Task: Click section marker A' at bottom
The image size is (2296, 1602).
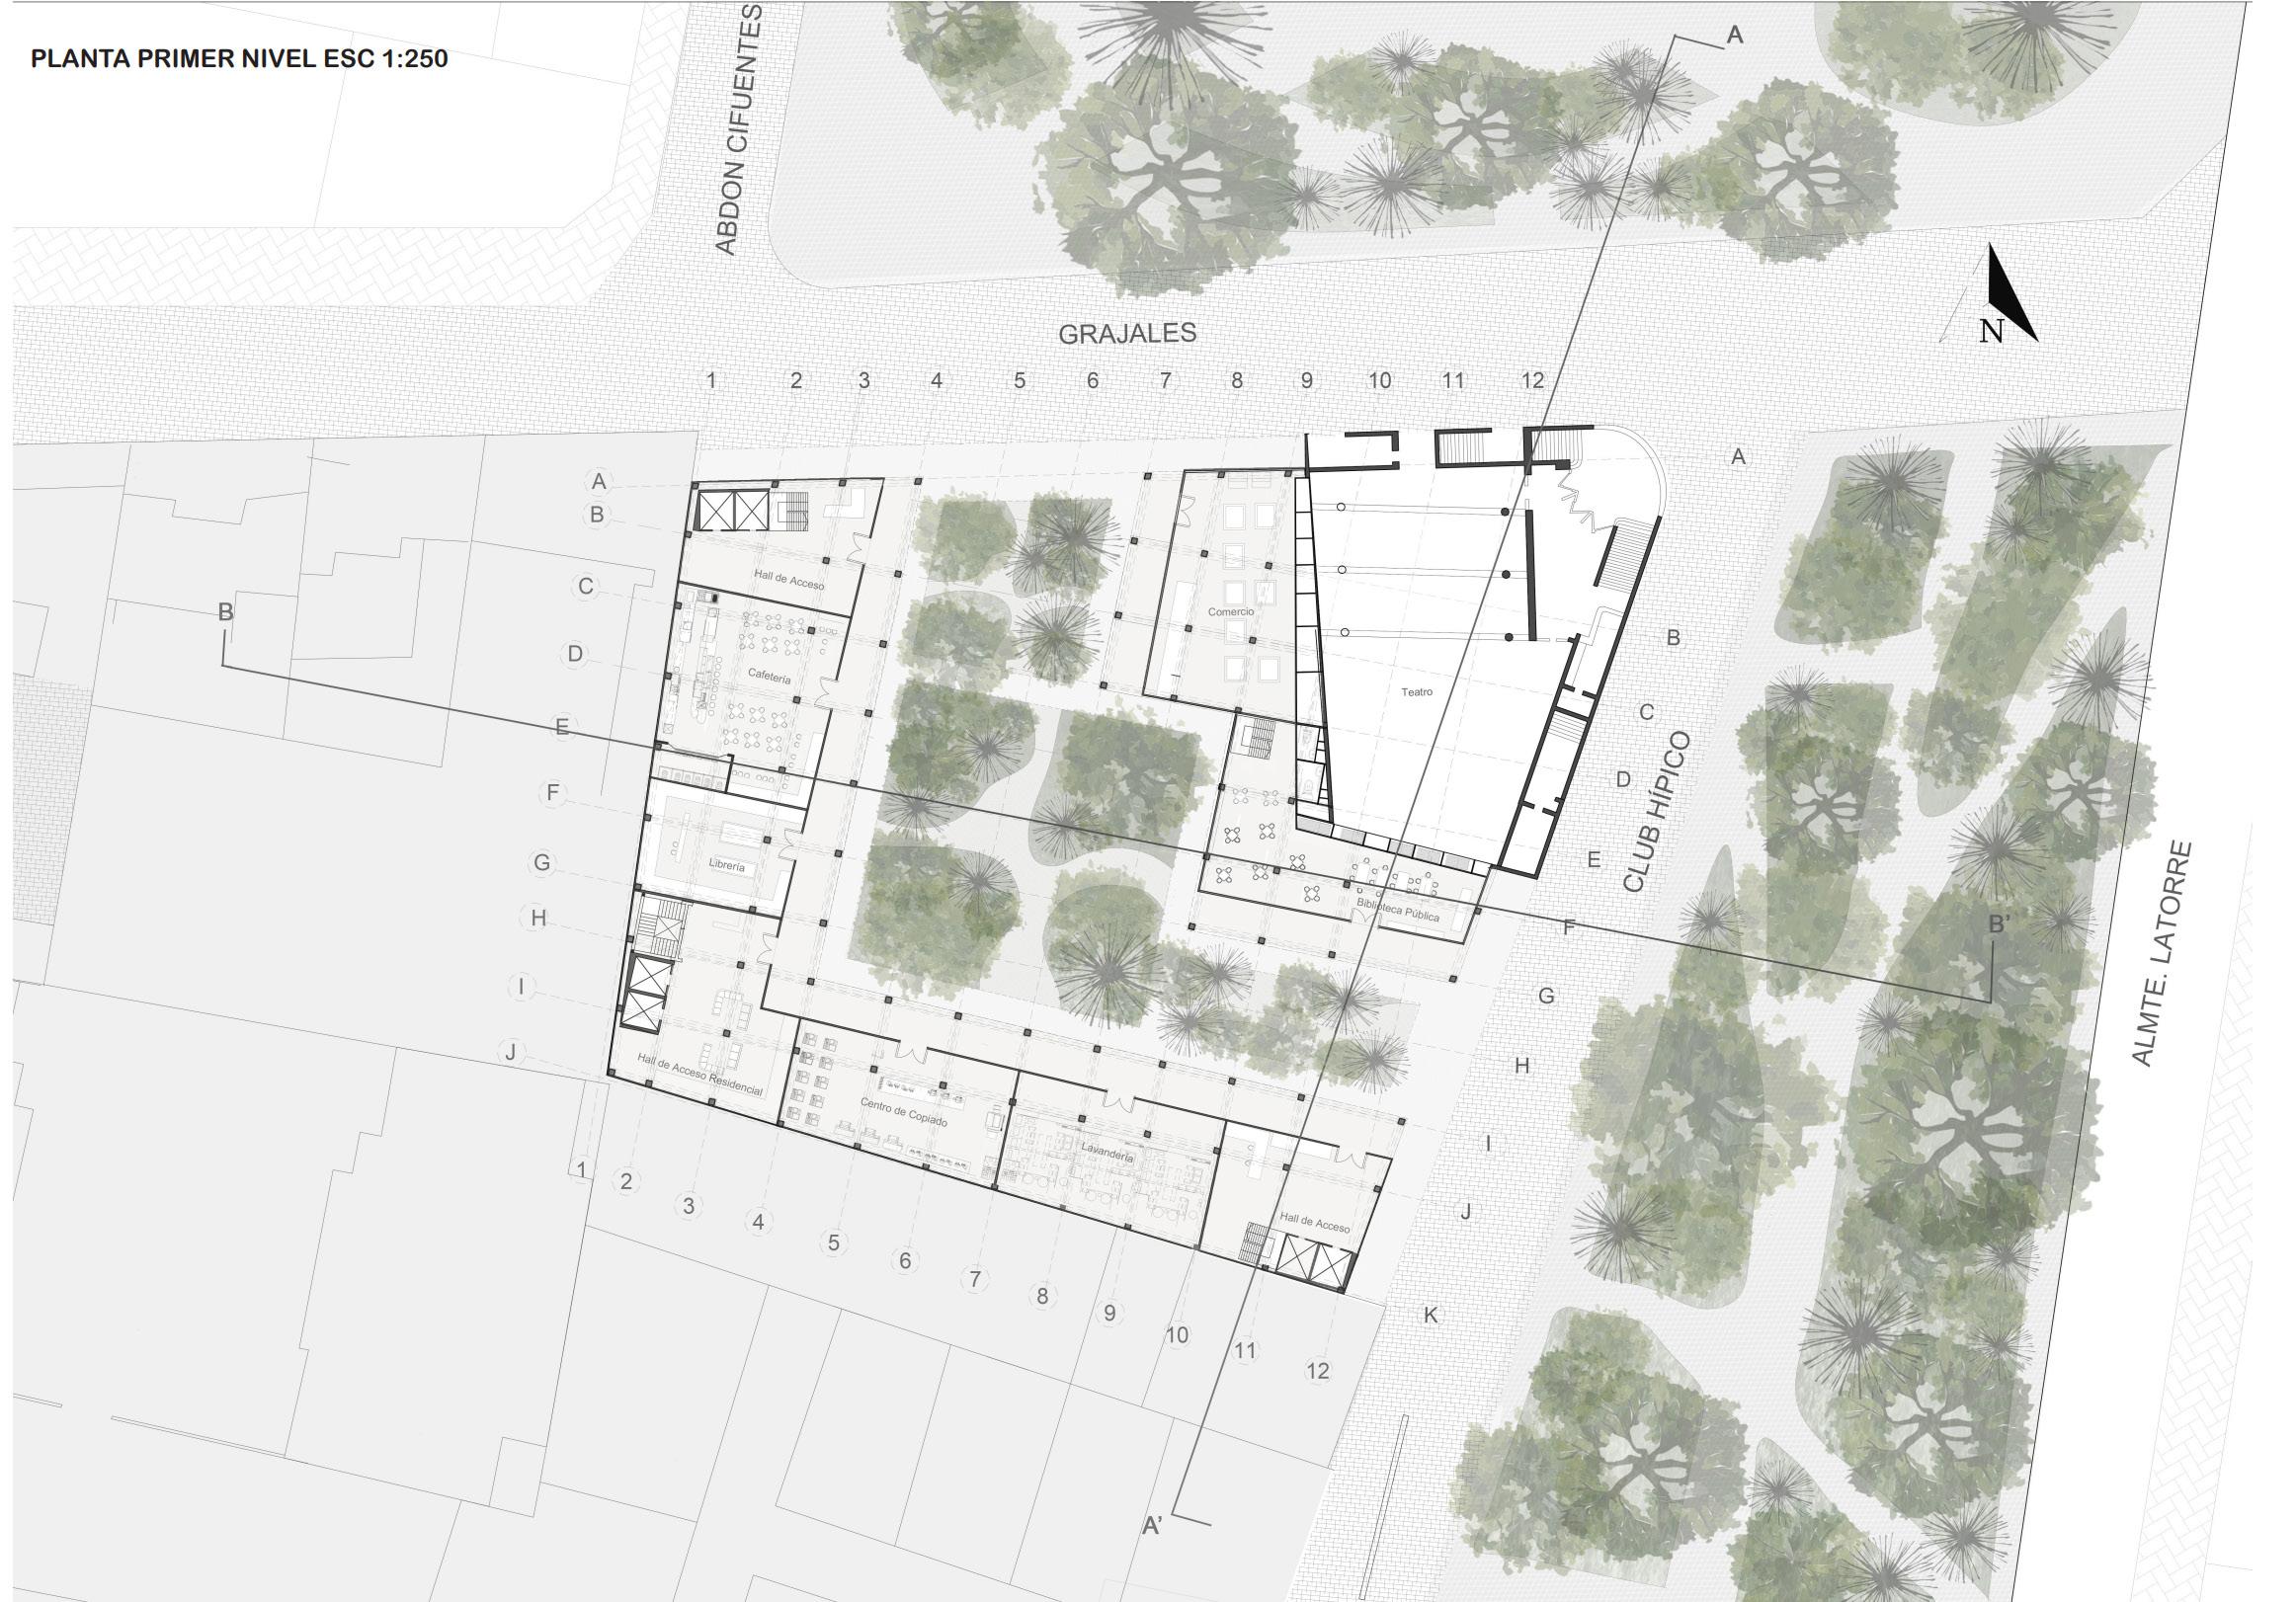Action: (x=1152, y=1525)
